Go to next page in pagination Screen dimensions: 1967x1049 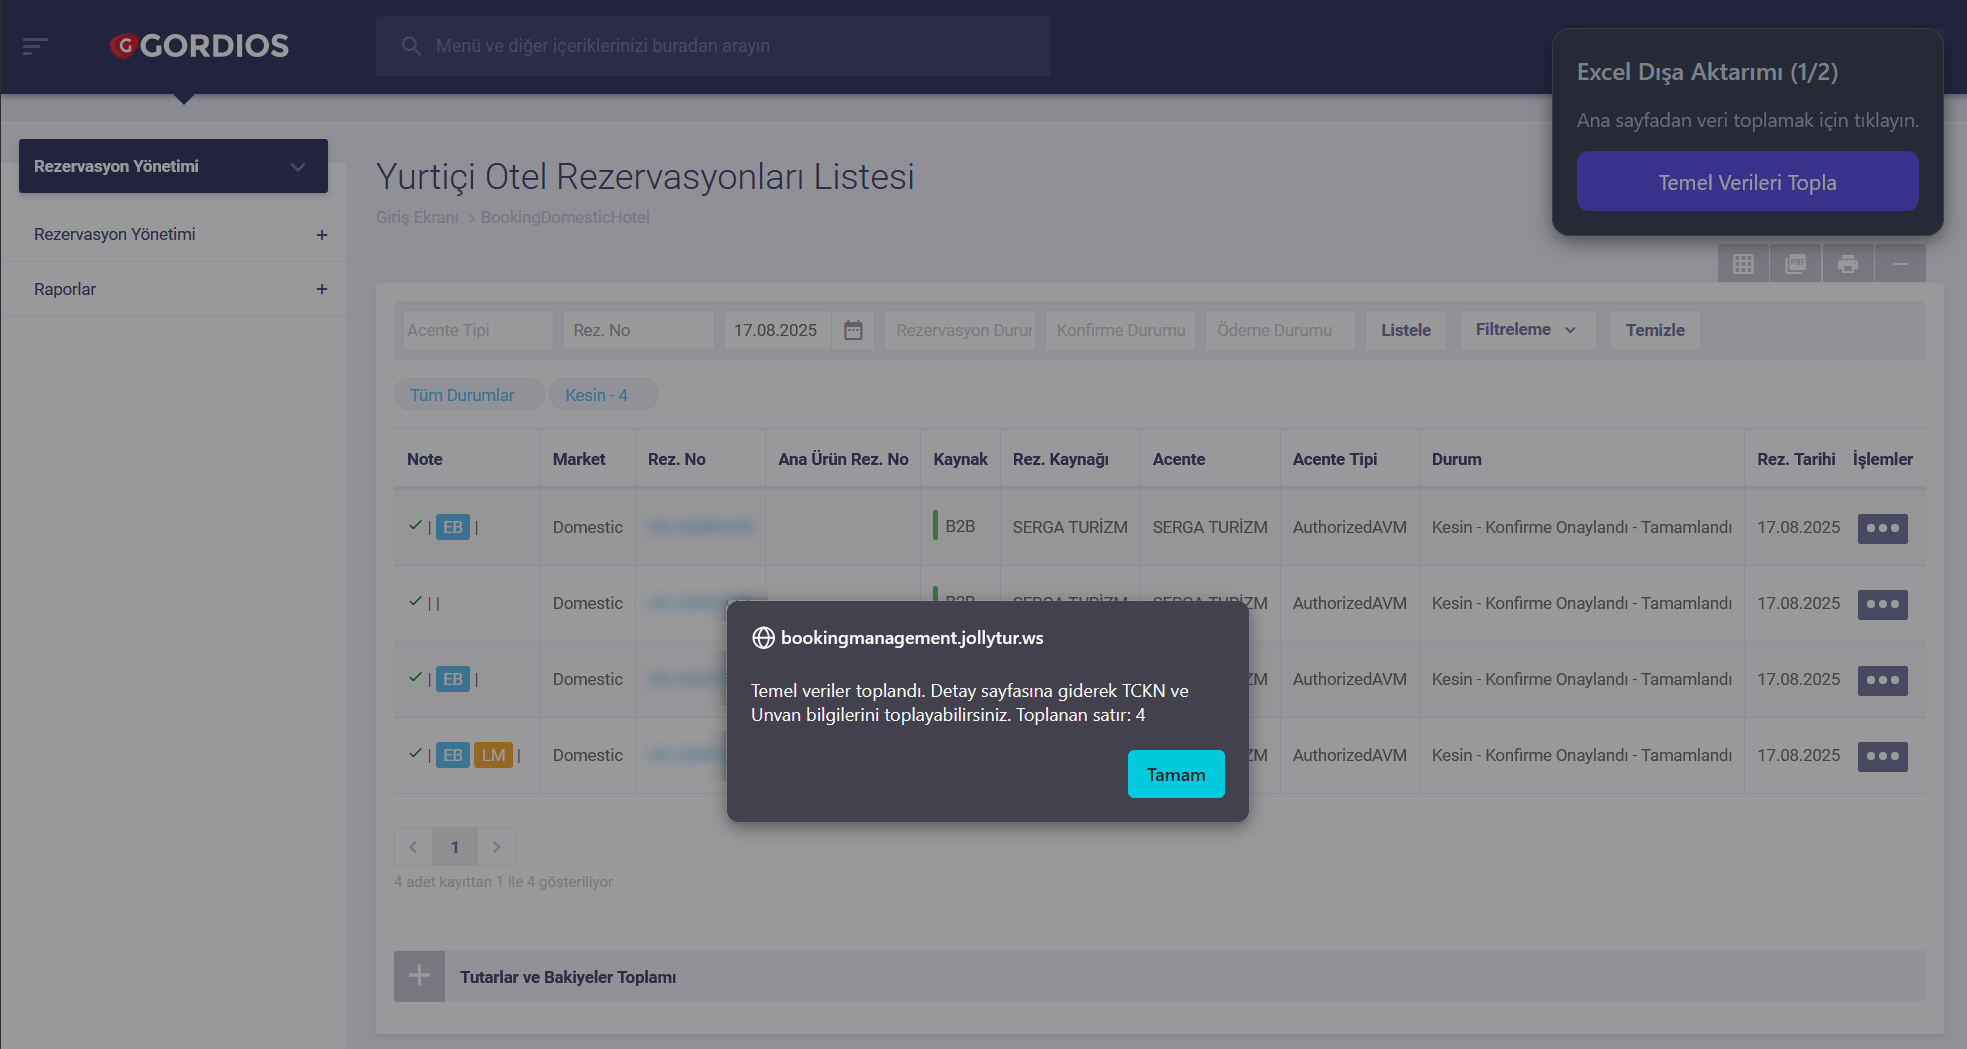pyautogui.click(x=496, y=847)
